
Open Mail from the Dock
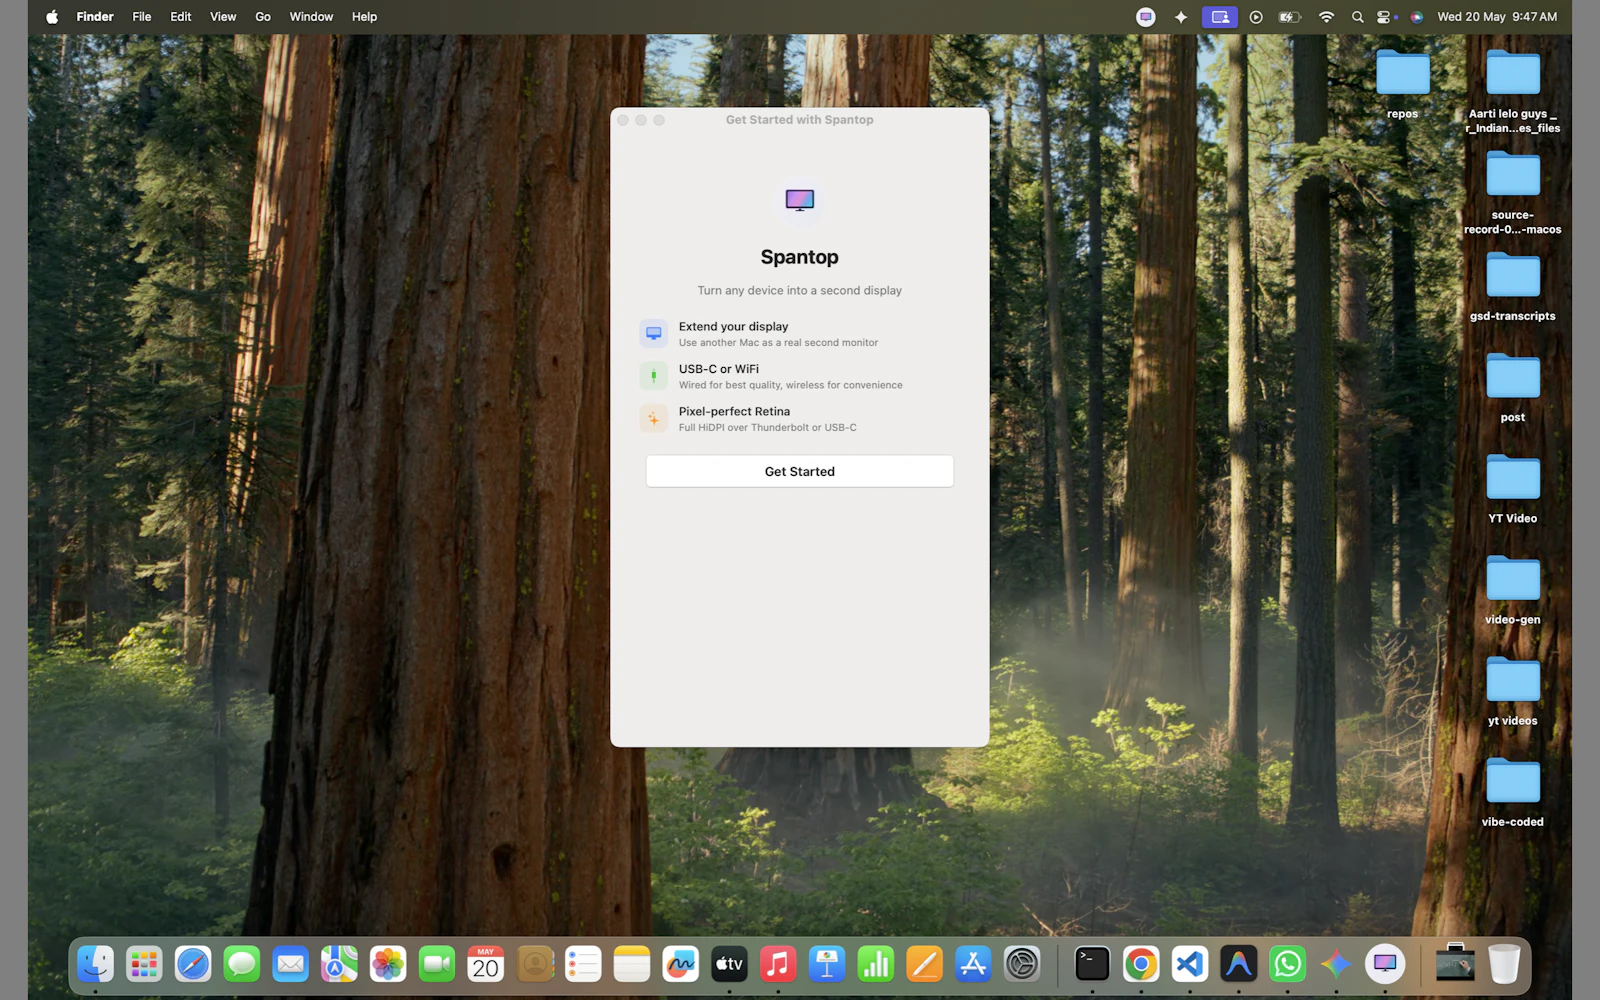tap(290, 964)
